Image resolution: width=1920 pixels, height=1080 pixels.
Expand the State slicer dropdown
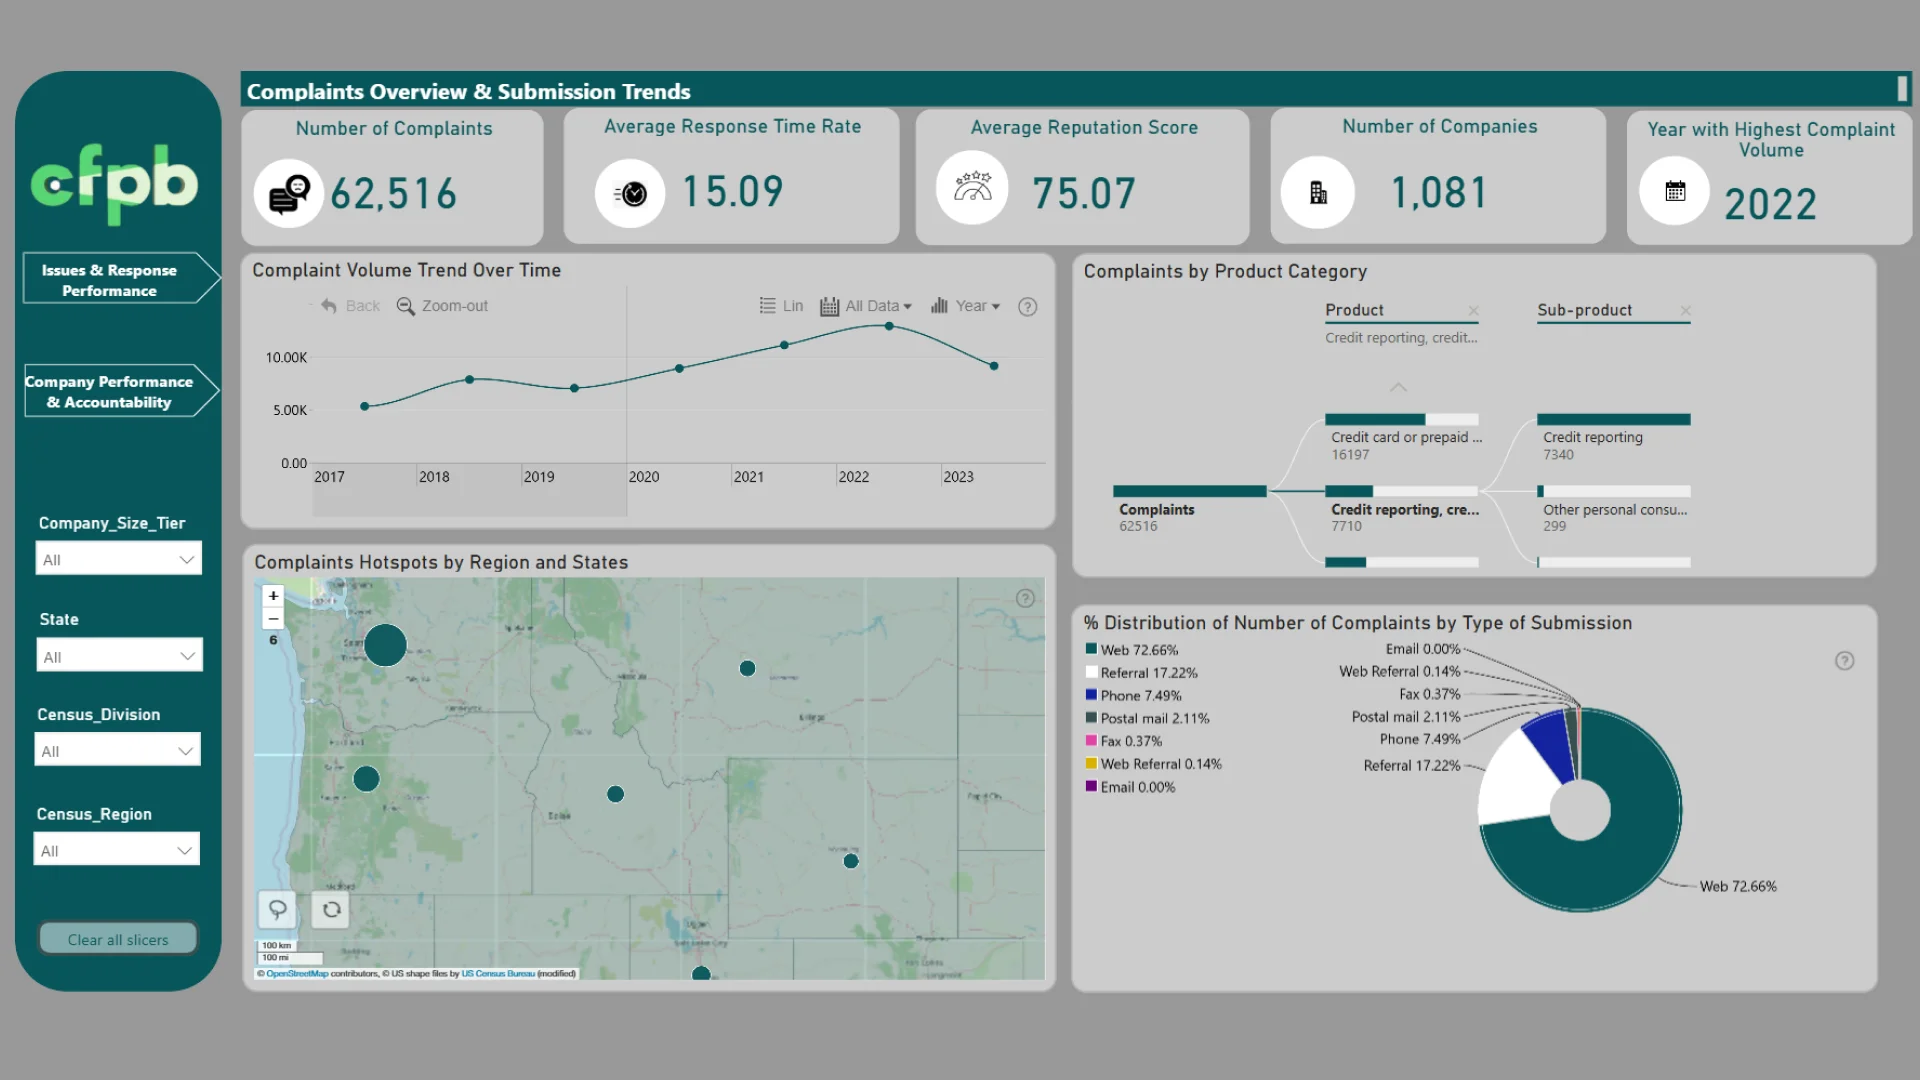pyautogui.click(x=118, y=656)
